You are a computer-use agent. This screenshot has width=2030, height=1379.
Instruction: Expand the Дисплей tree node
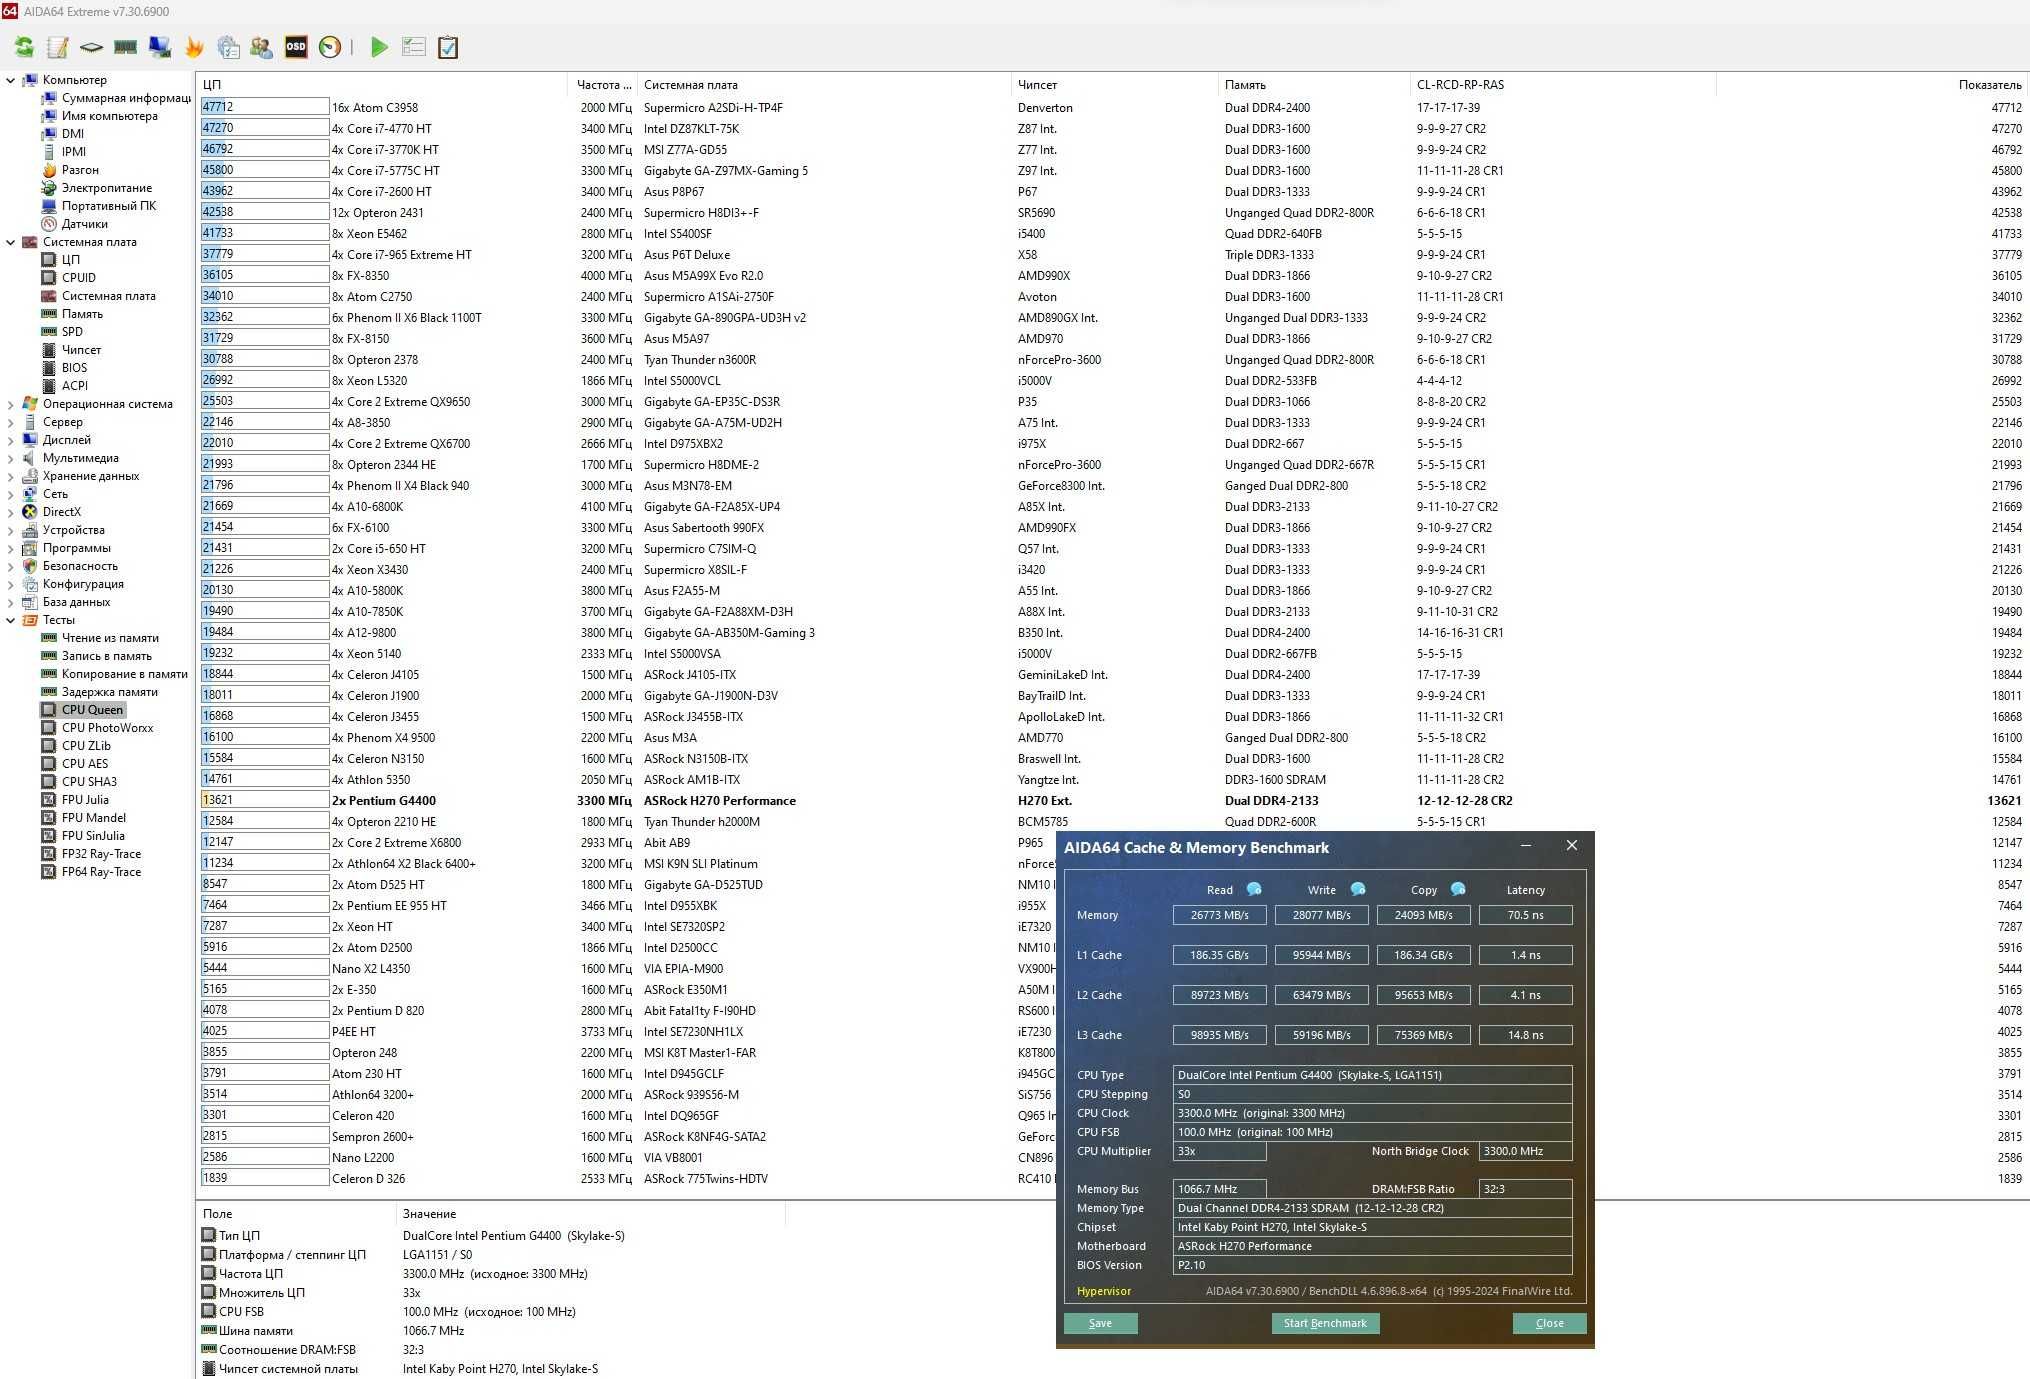click(11, 440)
